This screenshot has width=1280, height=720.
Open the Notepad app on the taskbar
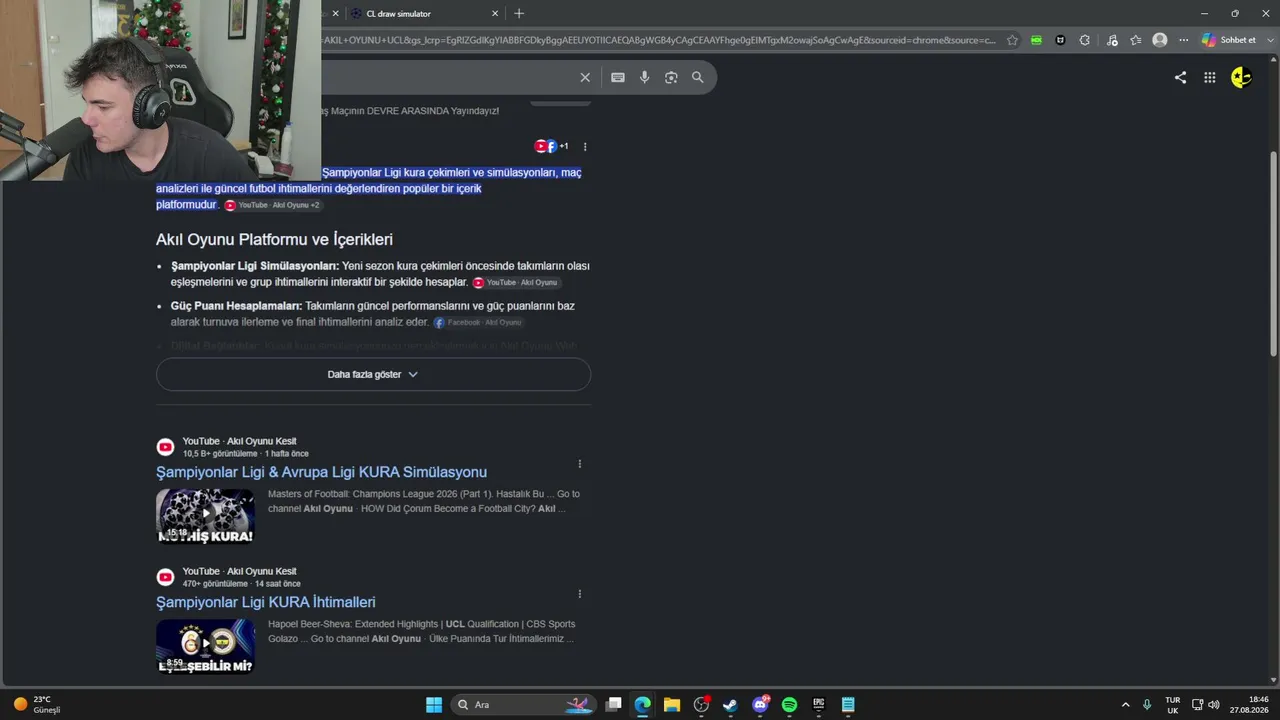[848, 705]
